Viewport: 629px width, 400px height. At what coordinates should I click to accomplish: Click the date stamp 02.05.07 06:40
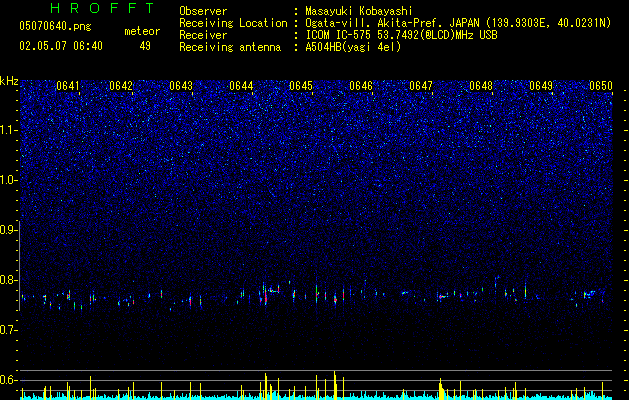(61, 46)
